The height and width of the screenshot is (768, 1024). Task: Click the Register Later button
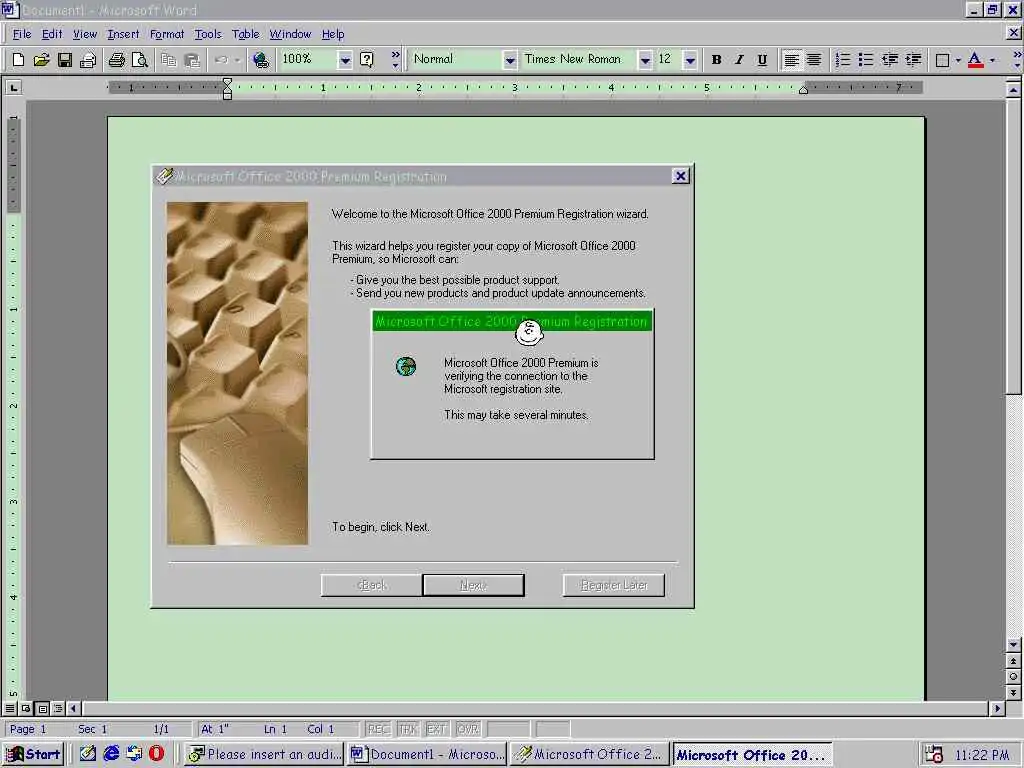(x=614, y=585)
